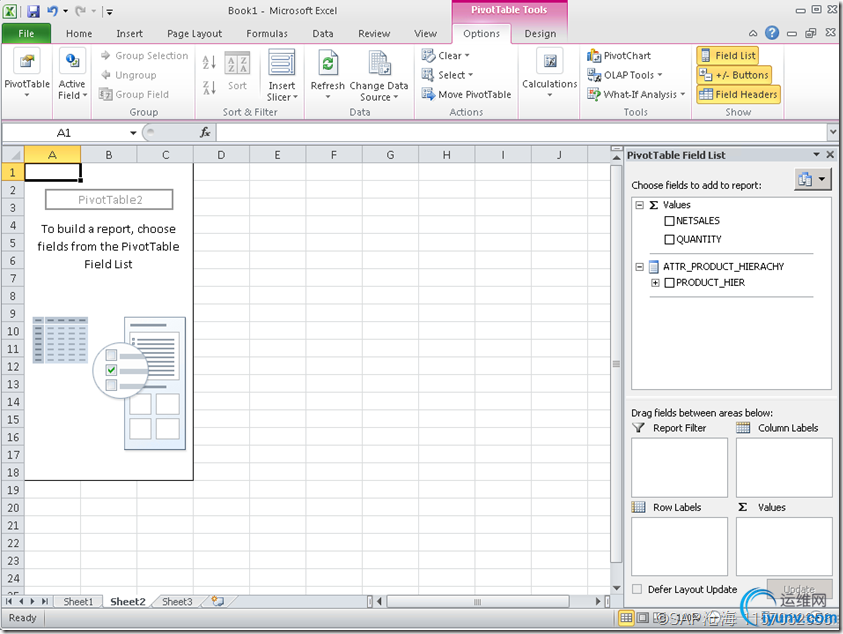
Task: Collapse the ATTR_PRODUCT_HIERACHY group
Action: point(640,267)
